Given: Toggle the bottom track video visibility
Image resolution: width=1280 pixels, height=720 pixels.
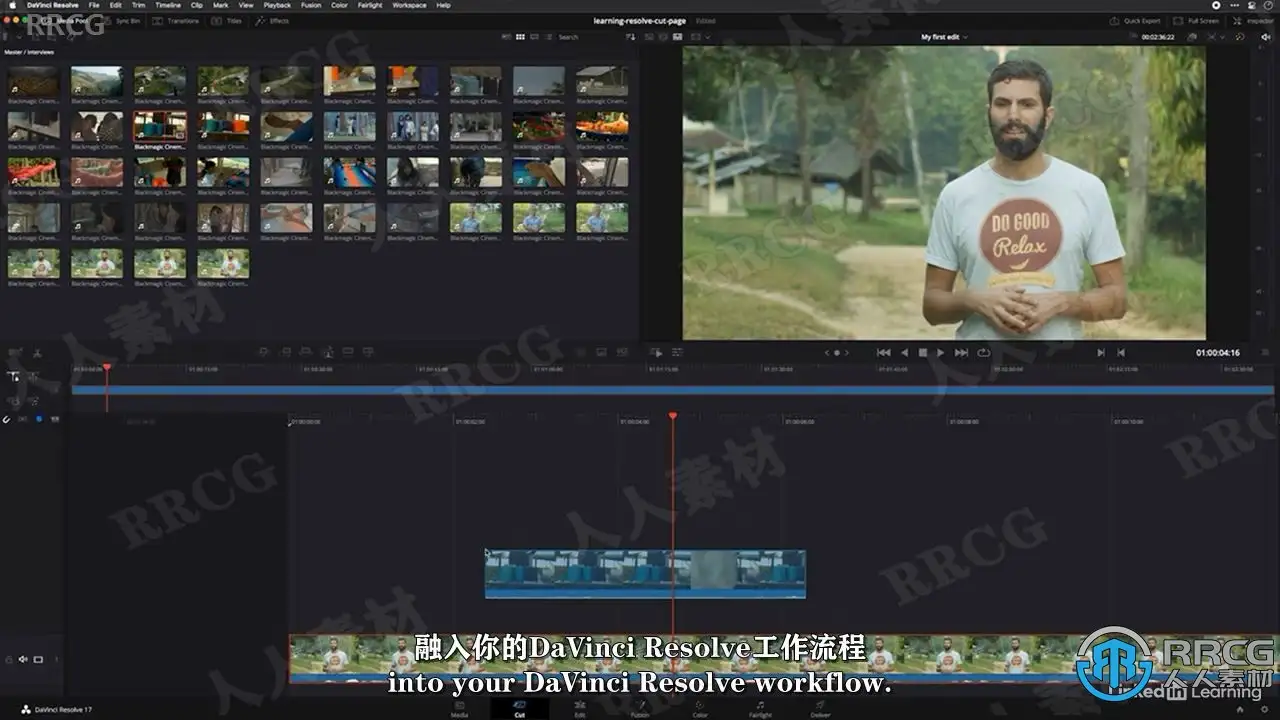Looking at the screenshot, I should point(38,659).
